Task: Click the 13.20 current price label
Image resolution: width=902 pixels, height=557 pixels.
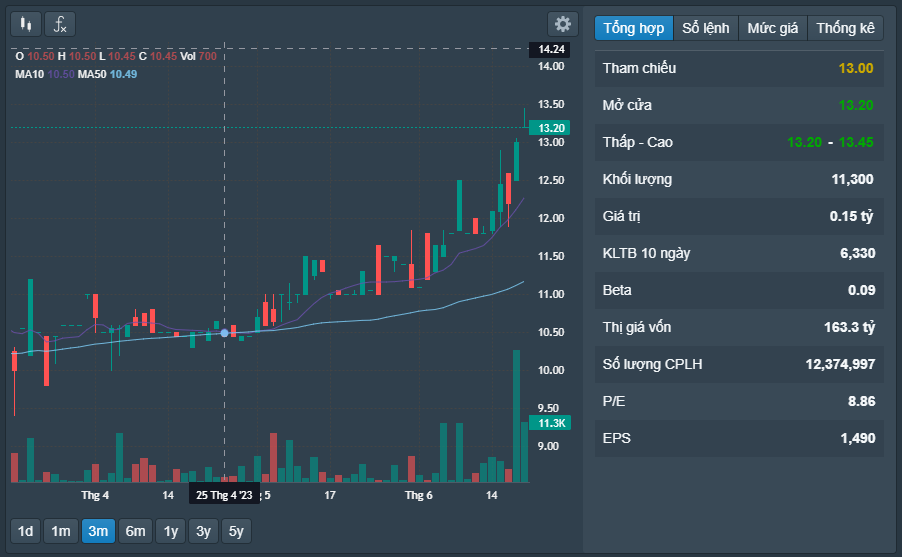Action: click(552, 128)
